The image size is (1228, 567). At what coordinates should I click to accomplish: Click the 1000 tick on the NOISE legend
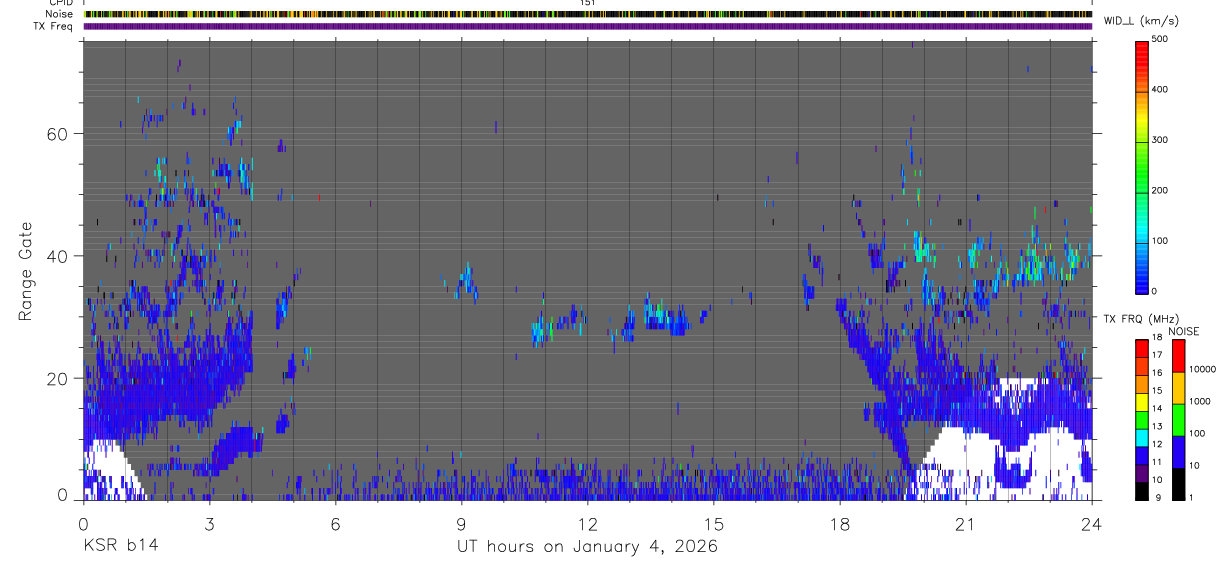tap(1200, 401)
